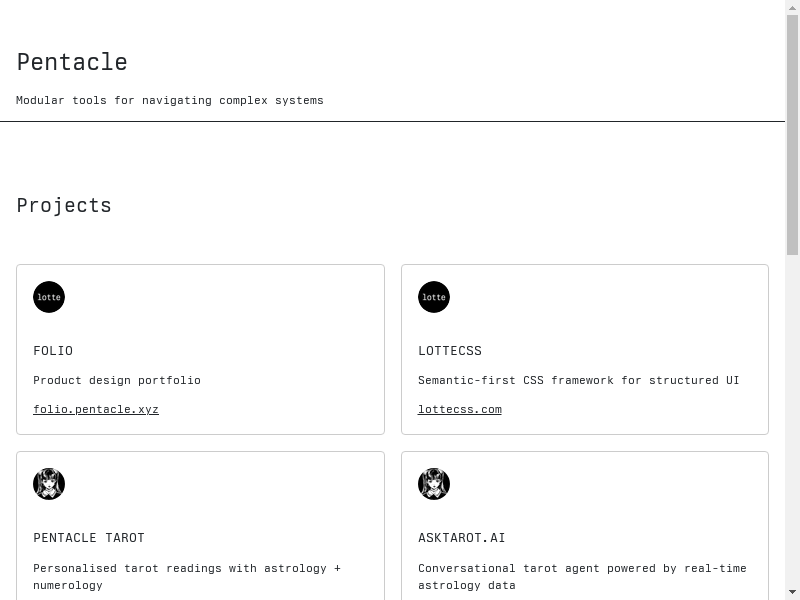Click the AskTarot.ai avatar icon

[x=434, y=484]
